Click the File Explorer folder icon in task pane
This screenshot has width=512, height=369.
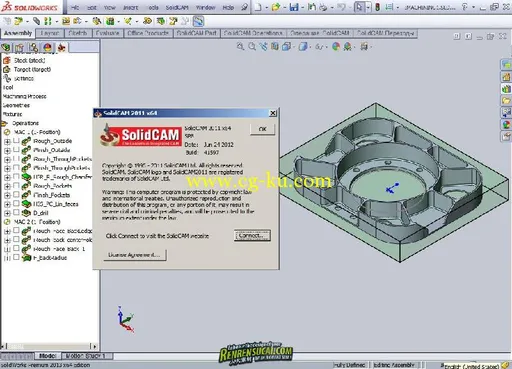click(506, 100)
